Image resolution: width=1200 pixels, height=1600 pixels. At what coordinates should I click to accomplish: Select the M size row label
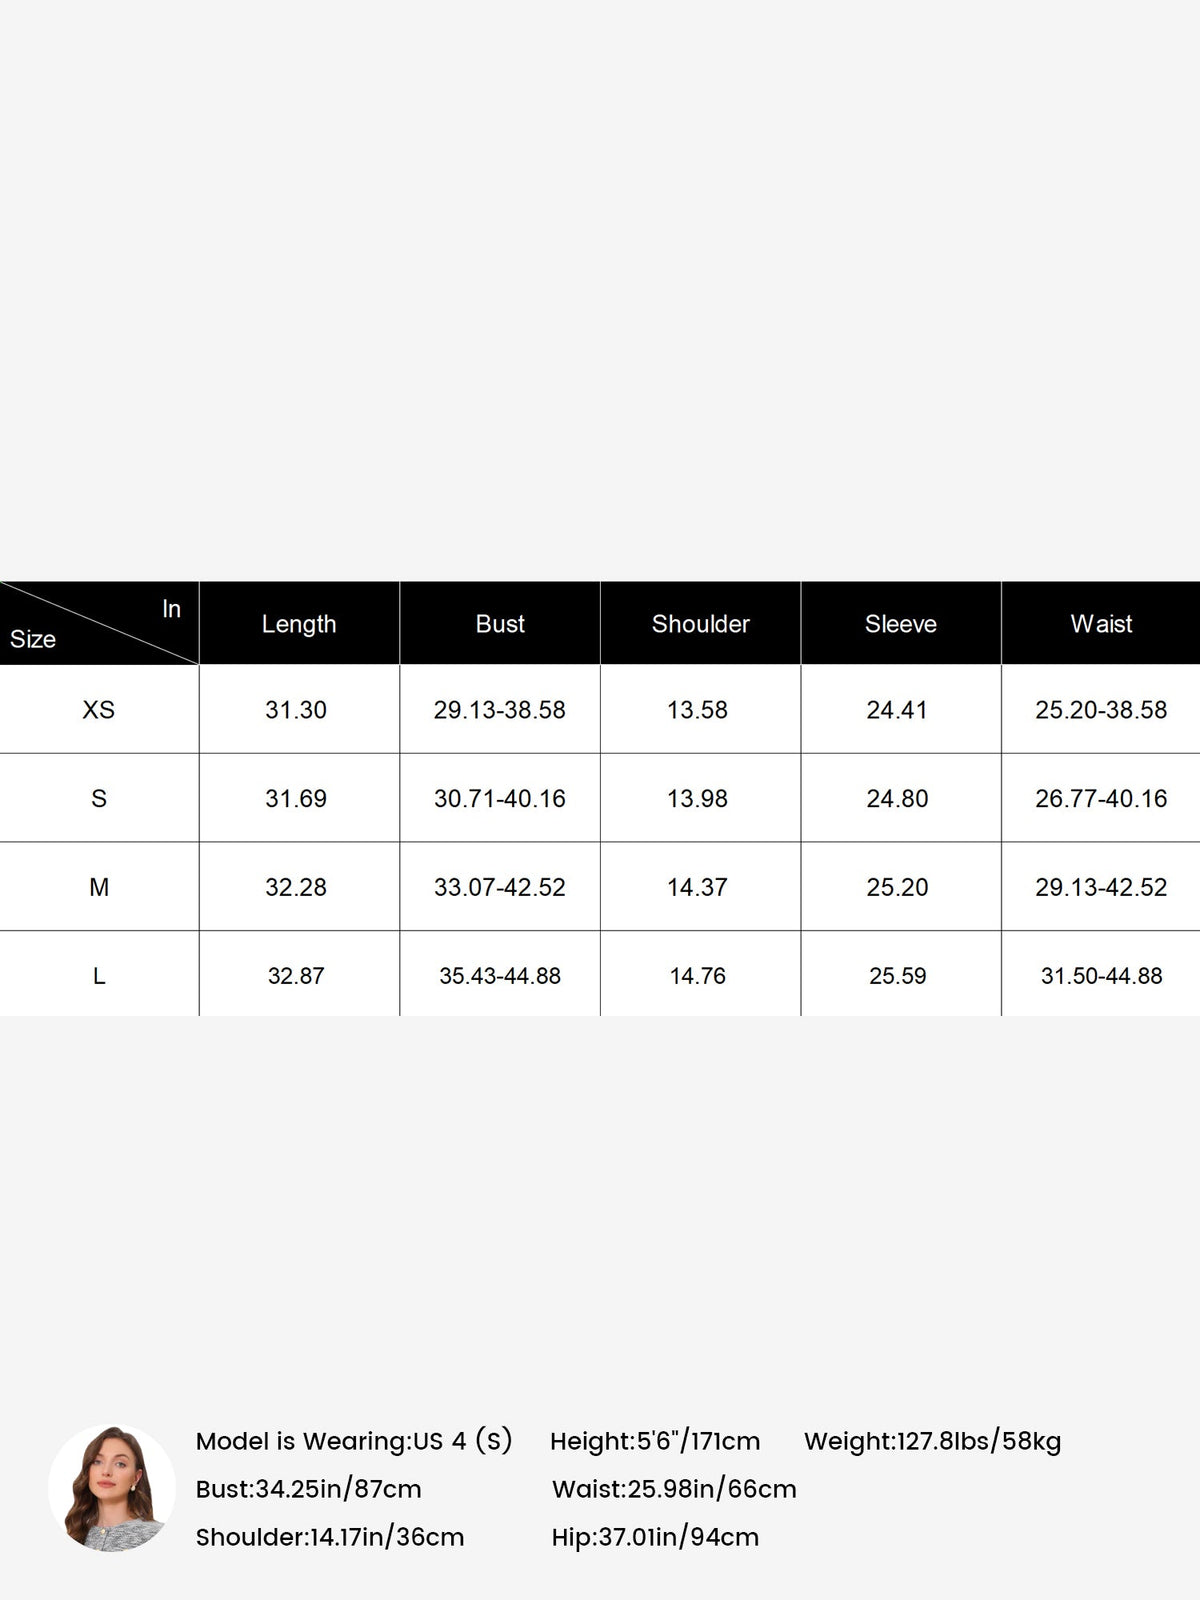click(x=98, y=887)
